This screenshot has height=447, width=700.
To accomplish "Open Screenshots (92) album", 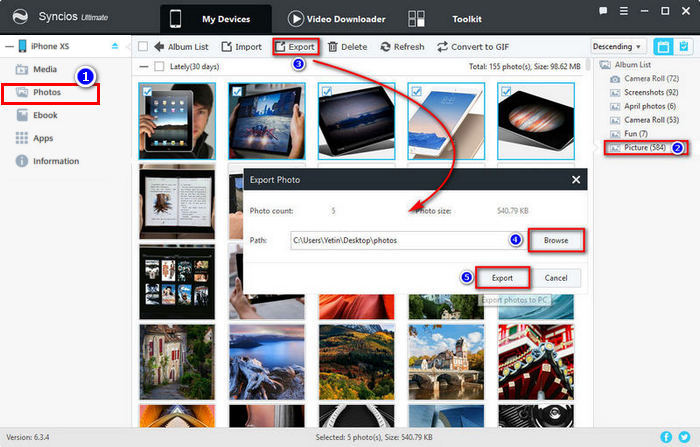I will coord(644,92).
